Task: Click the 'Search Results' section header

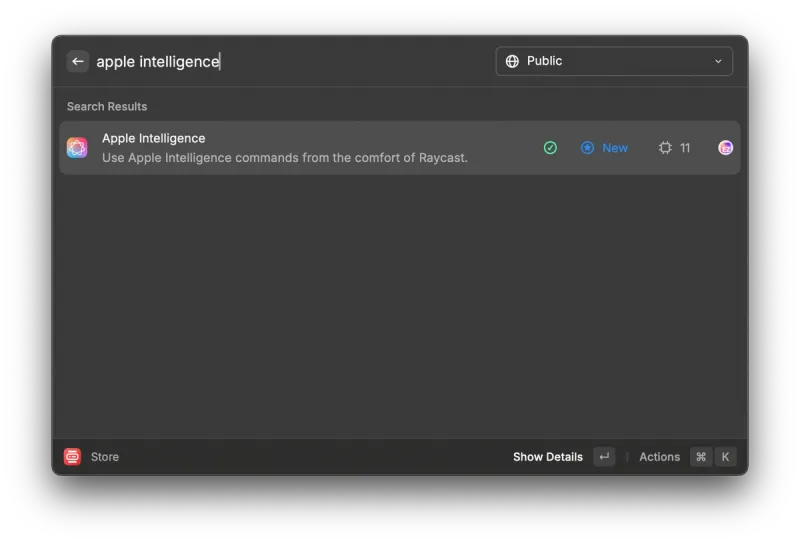Action: coord(107,107)
